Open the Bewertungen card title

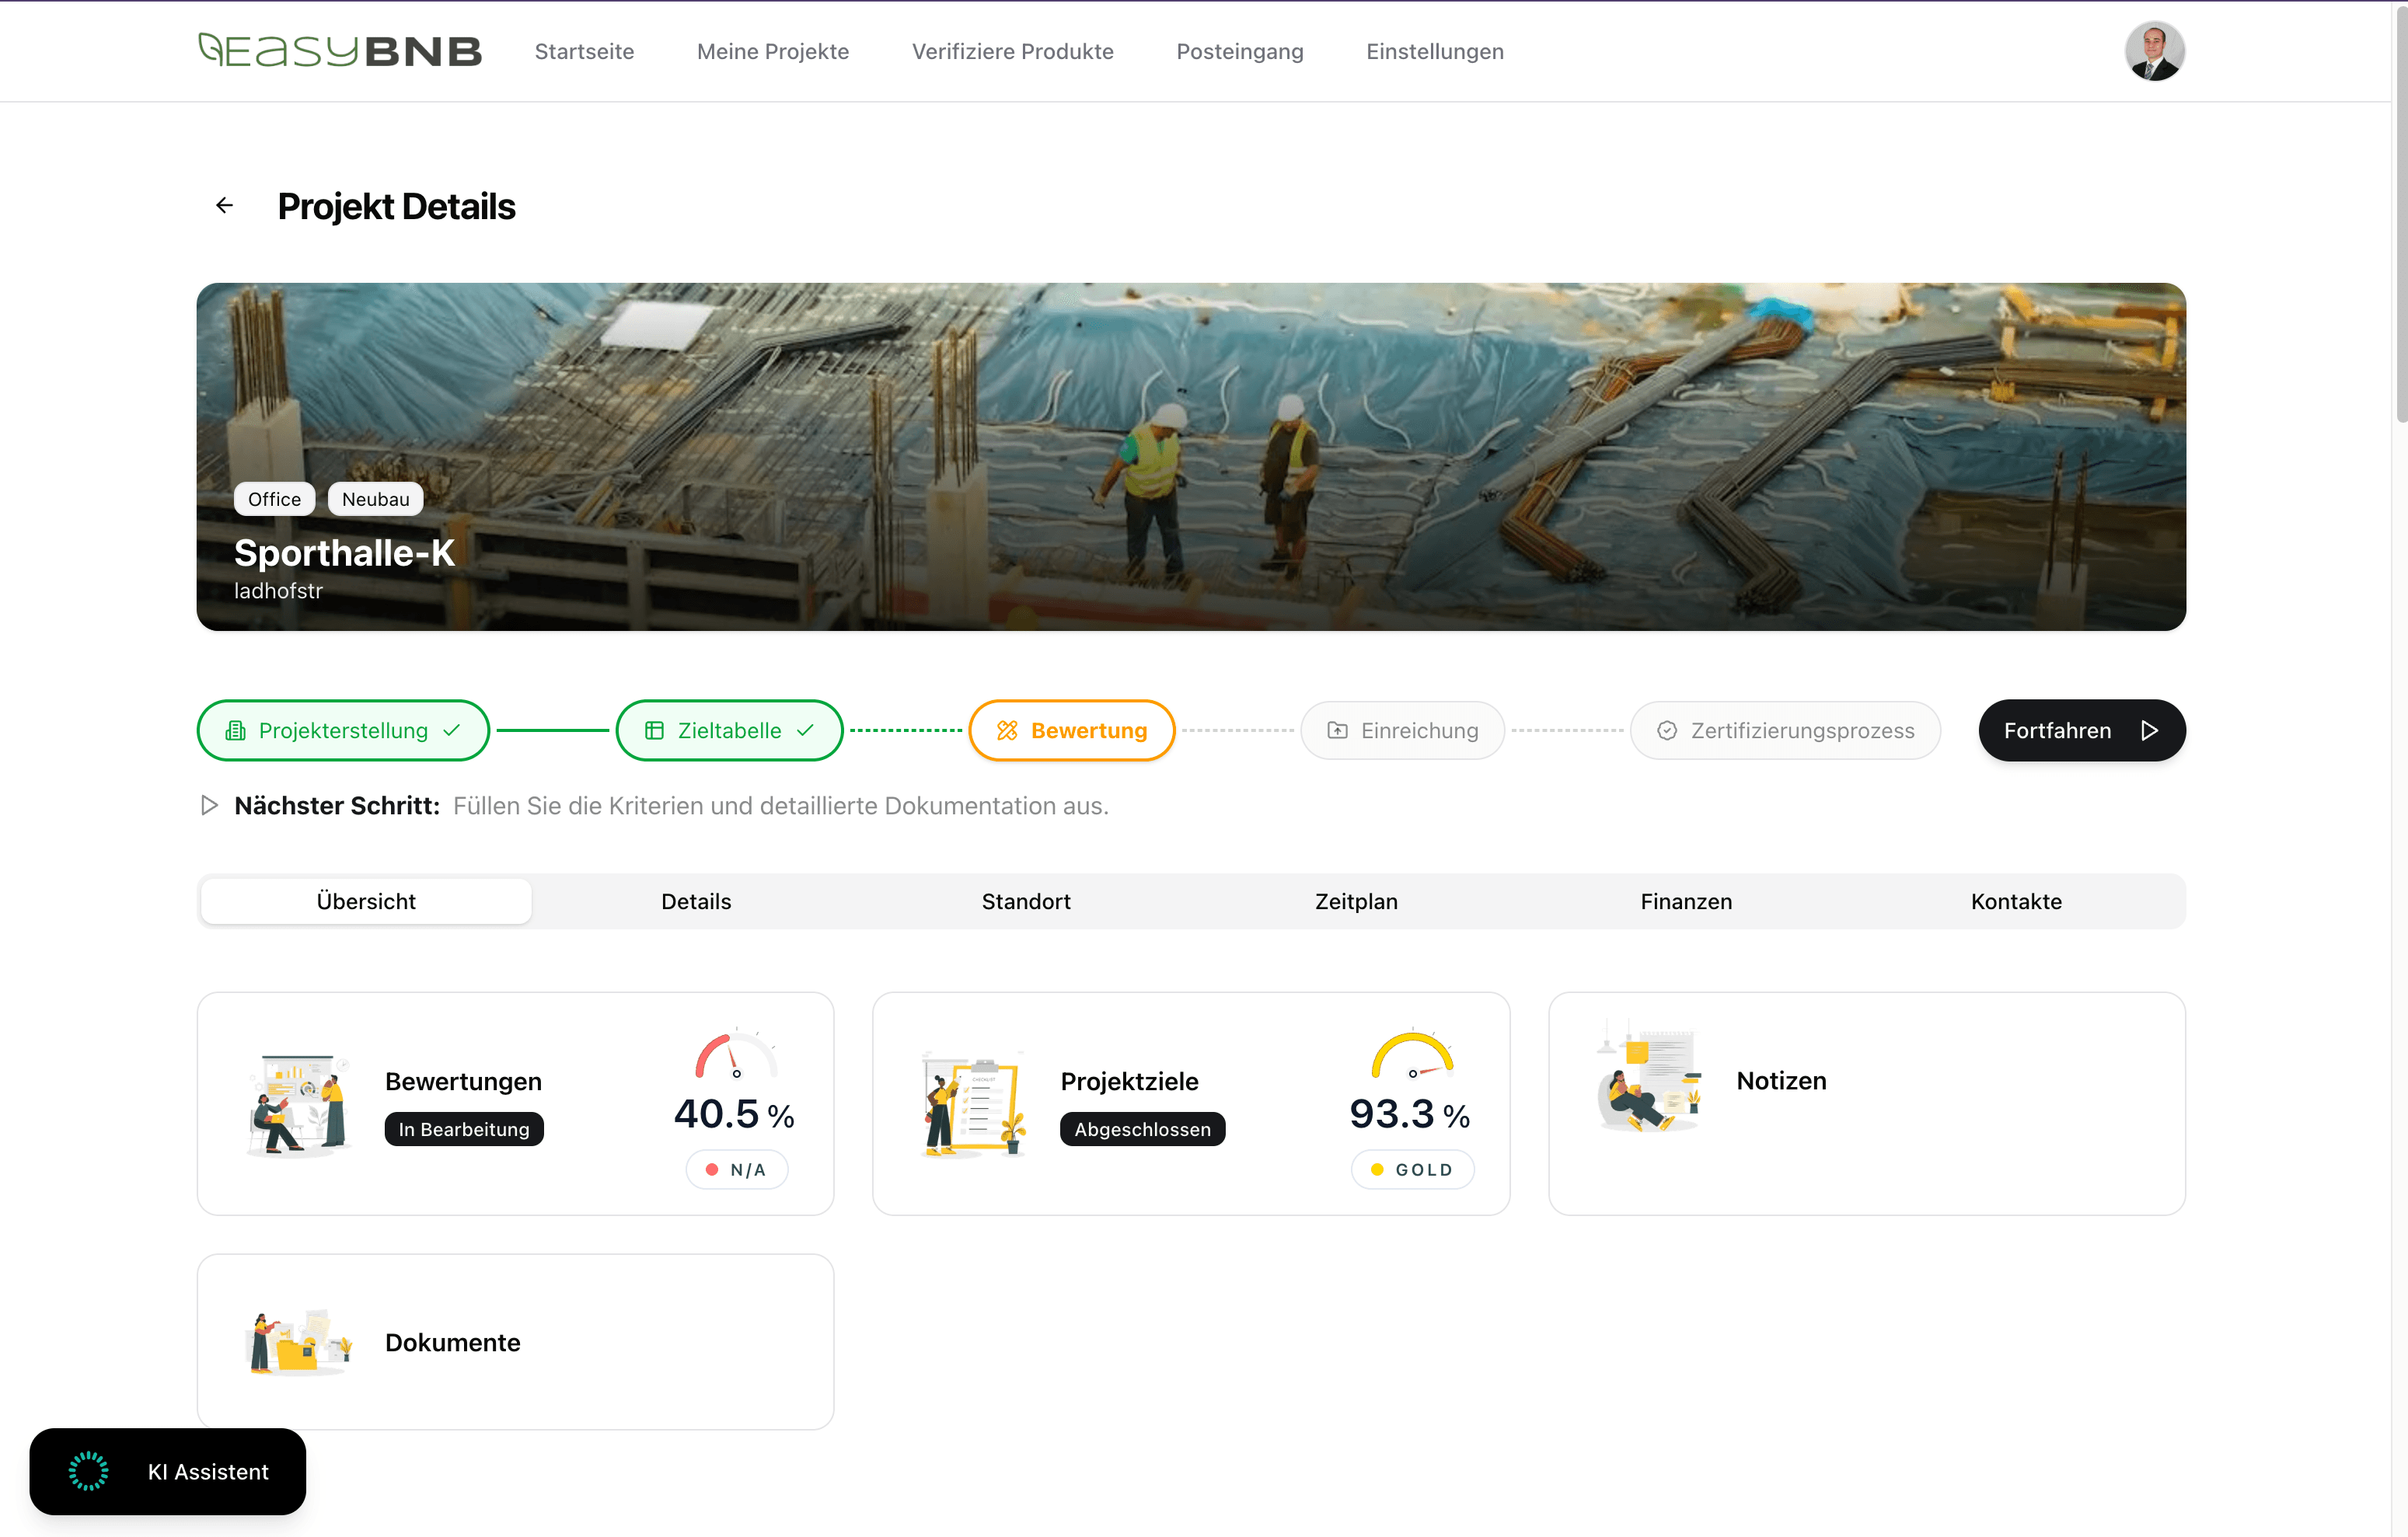[x=463, y=1082]
